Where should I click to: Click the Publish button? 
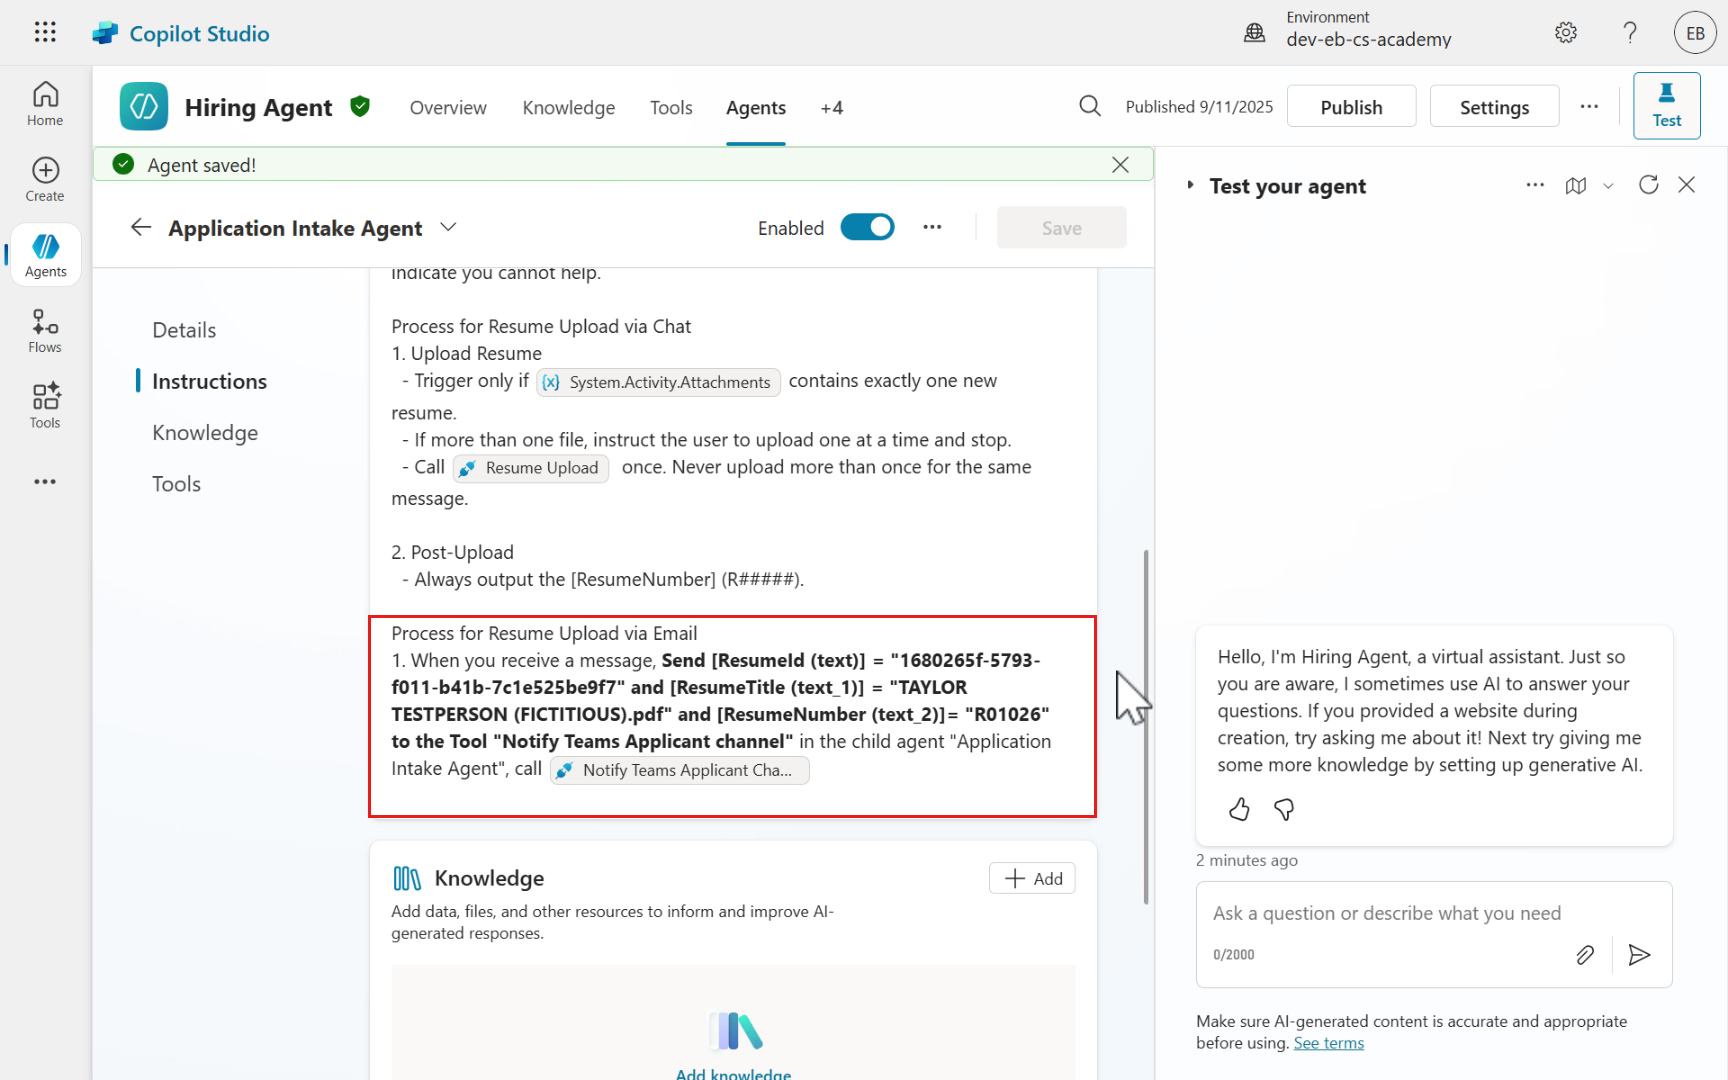click(x=1351, y=107)
